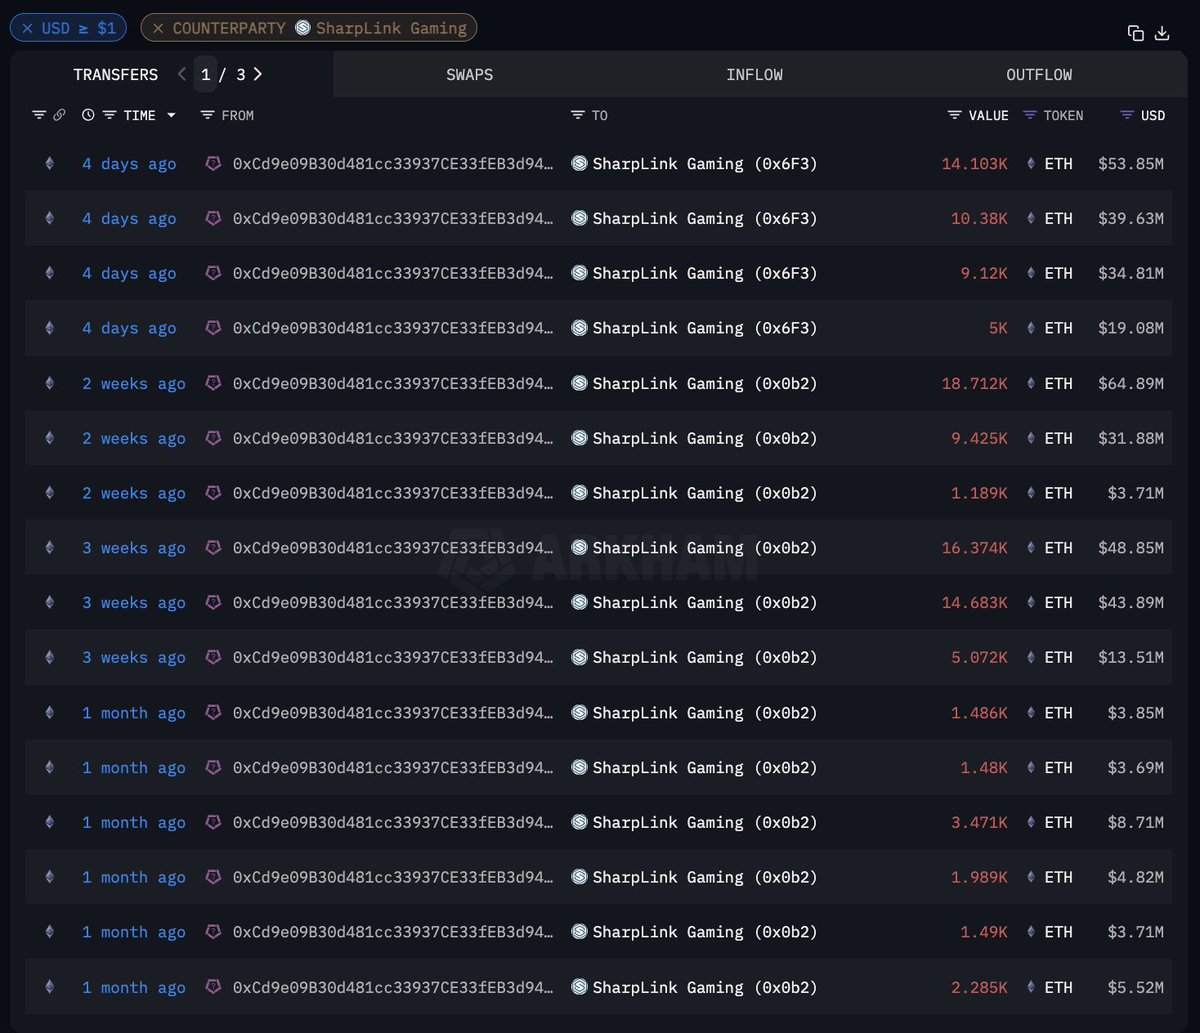The width and height of the screenshot is (1200, 1033).
Task: Click ETH token icon in 1.49K row
Action: (x=1032, y=931)
